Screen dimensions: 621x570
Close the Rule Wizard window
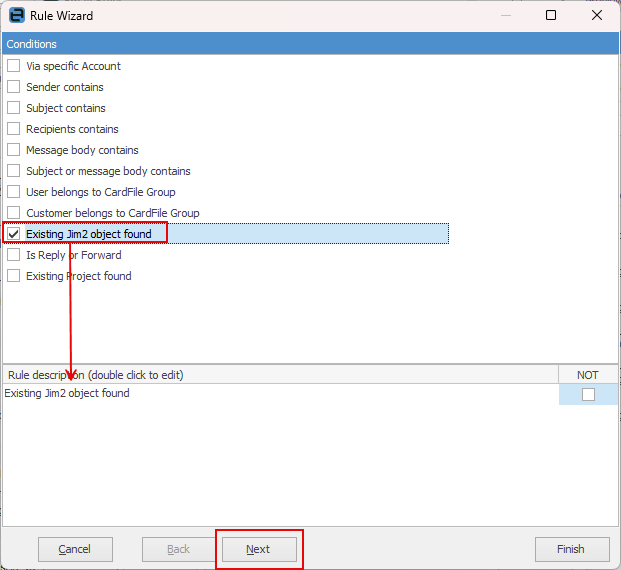click(597, 15)
